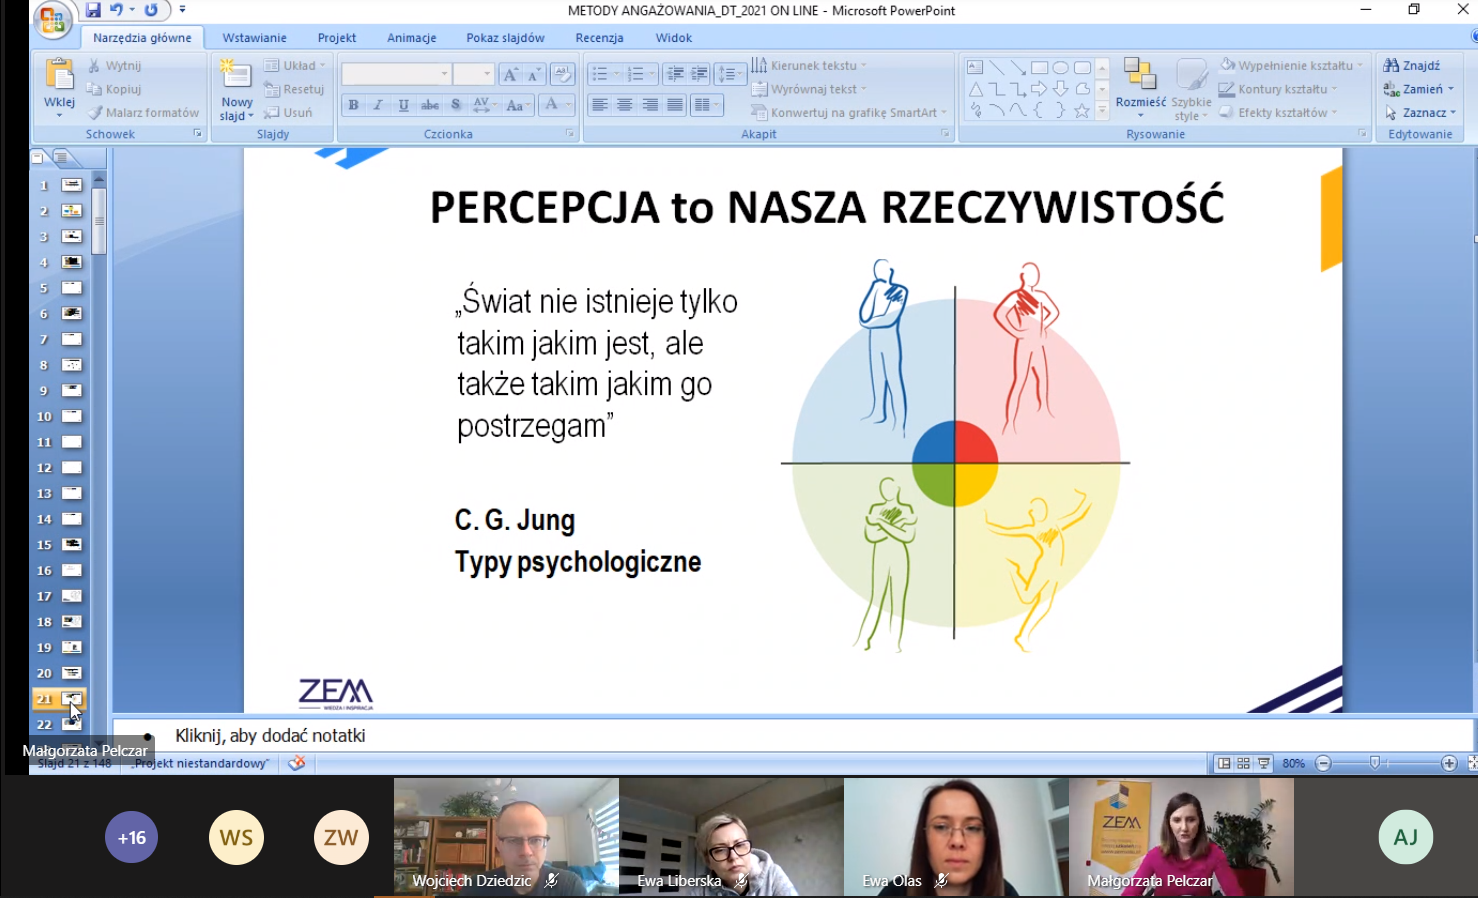Open the font name combo box

point(396,75)
